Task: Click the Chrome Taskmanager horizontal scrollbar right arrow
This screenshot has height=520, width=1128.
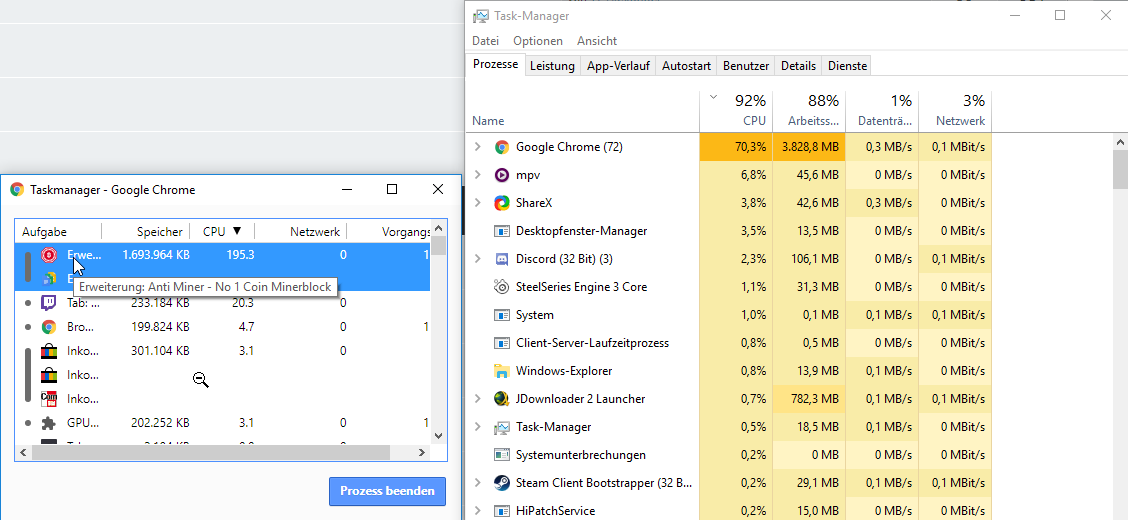Action: (x=422, y=452)
